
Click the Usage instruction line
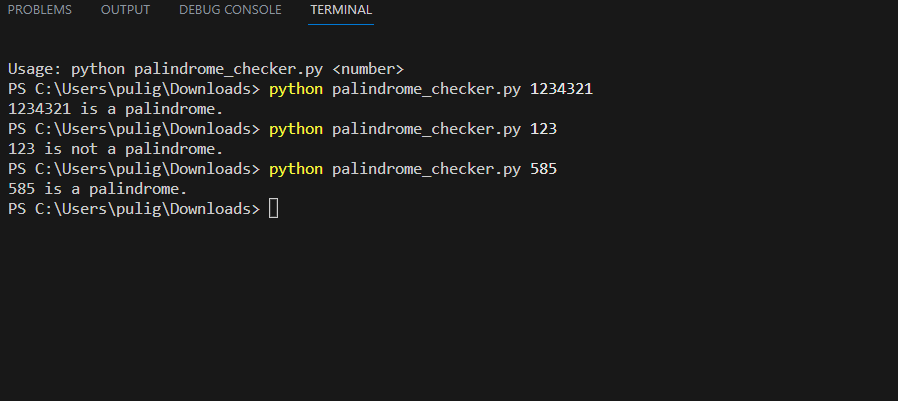click(205, 69)
